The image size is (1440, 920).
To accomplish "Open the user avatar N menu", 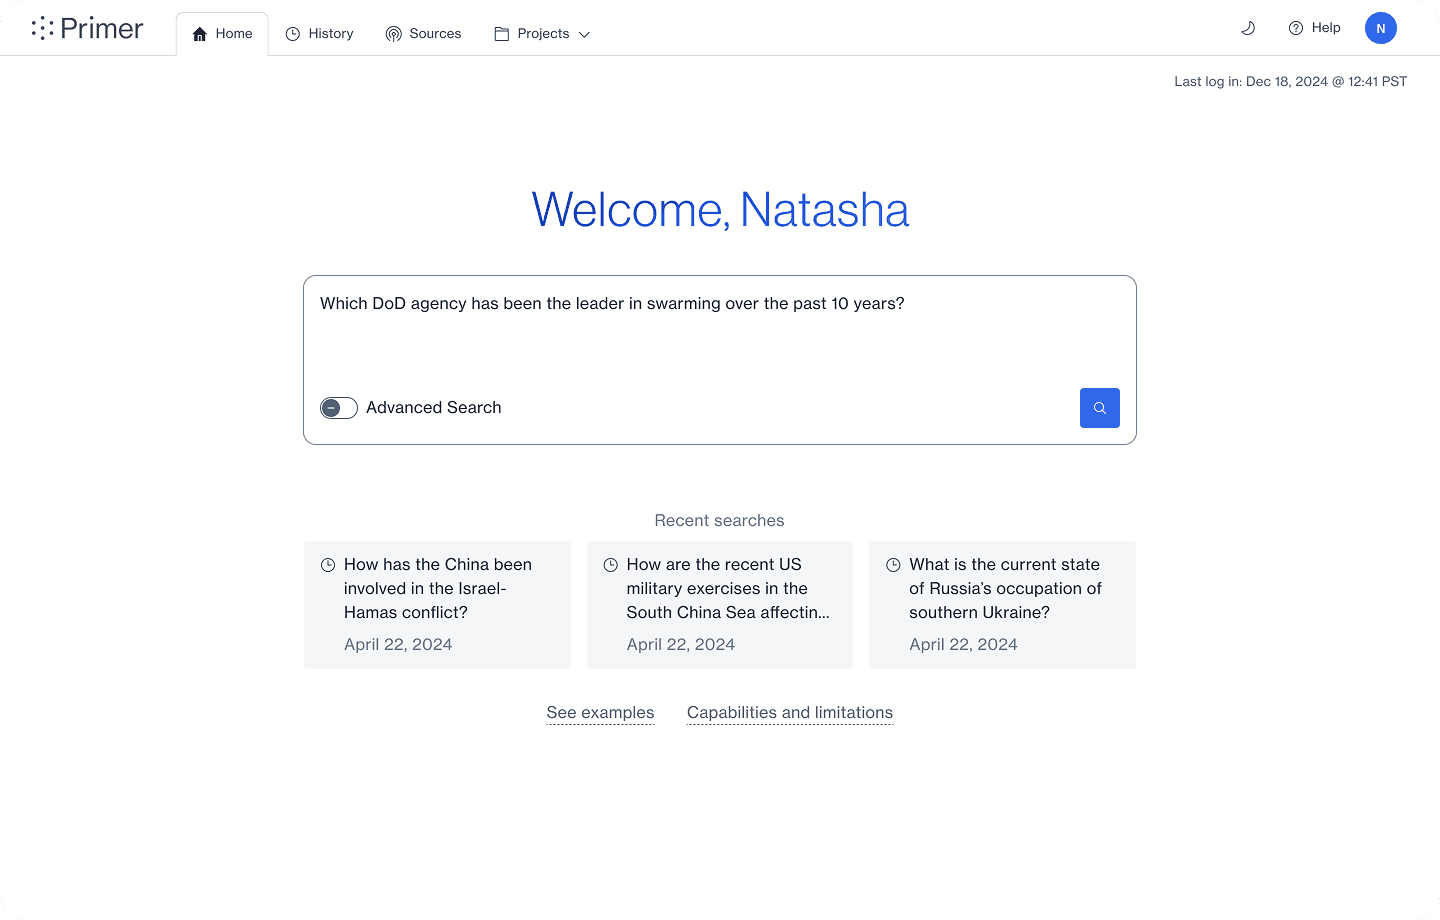I will pyautogui.click(x=1381, y=28).
